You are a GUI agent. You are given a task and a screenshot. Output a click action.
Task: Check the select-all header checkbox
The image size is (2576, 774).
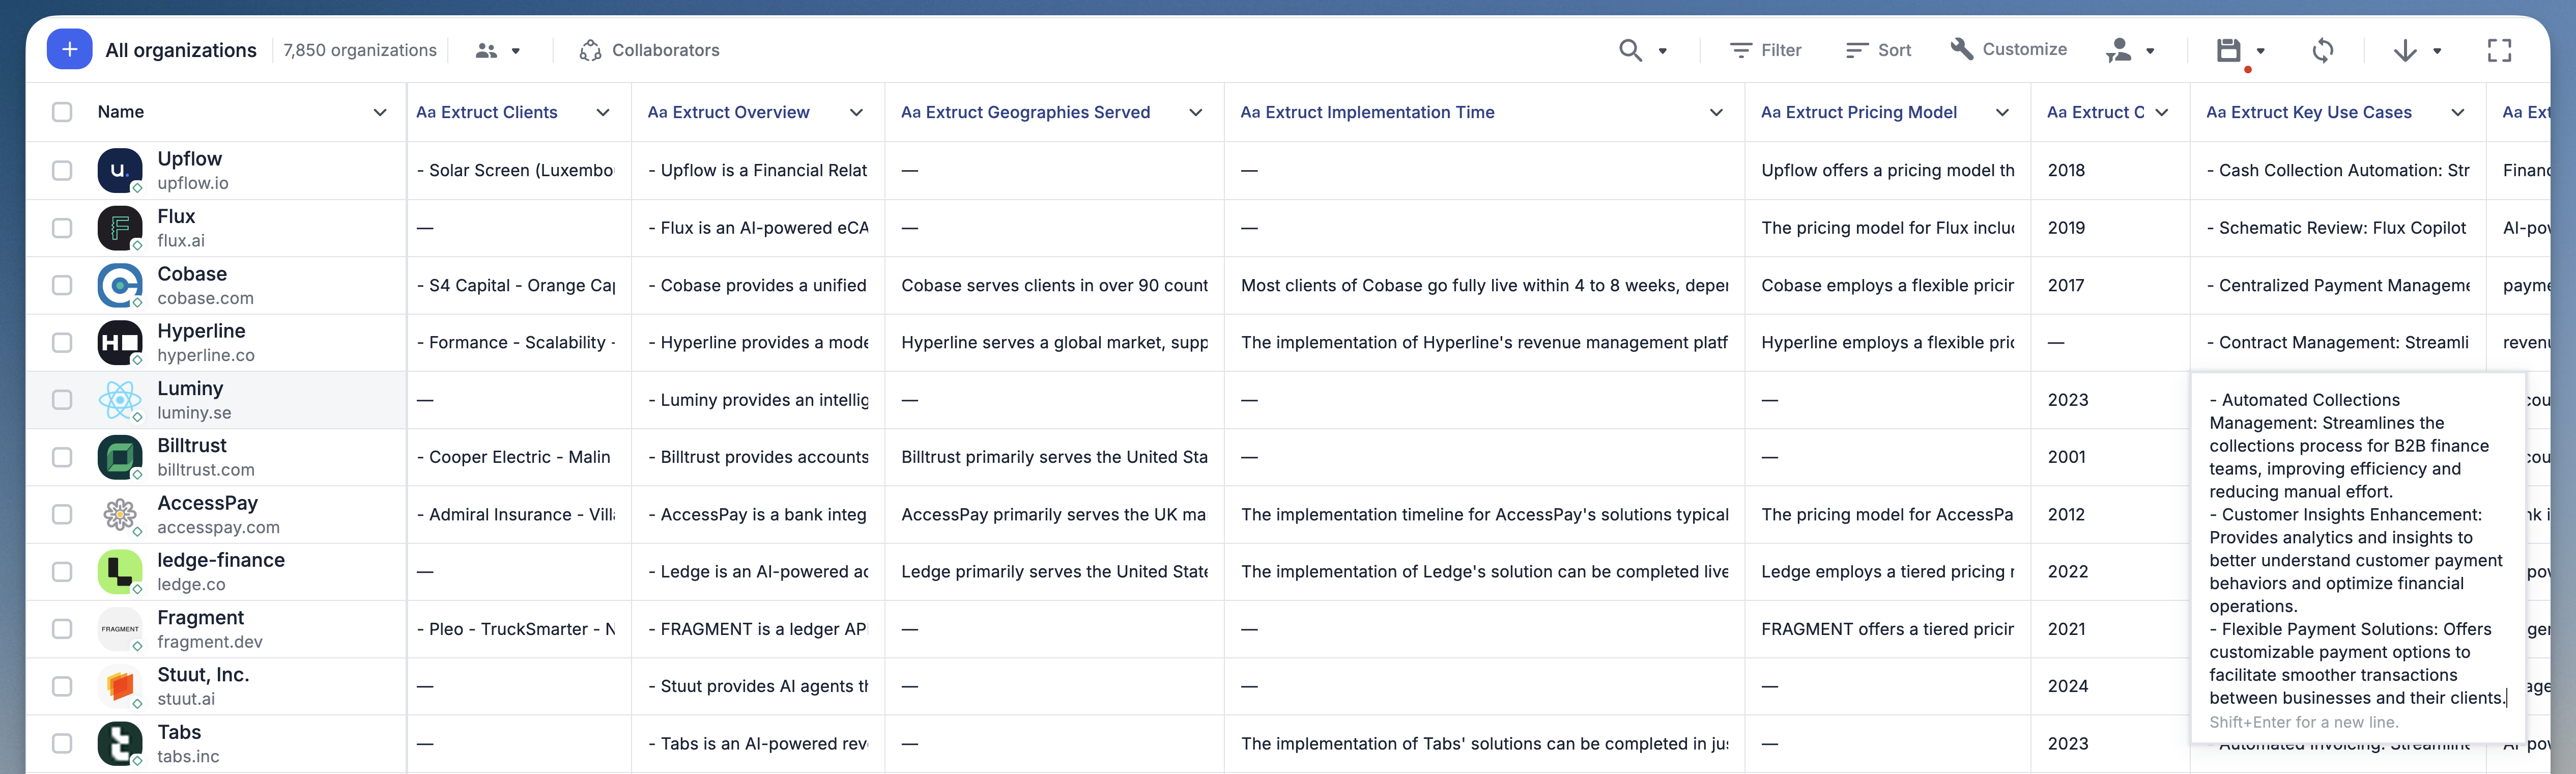tap(62, 112)
